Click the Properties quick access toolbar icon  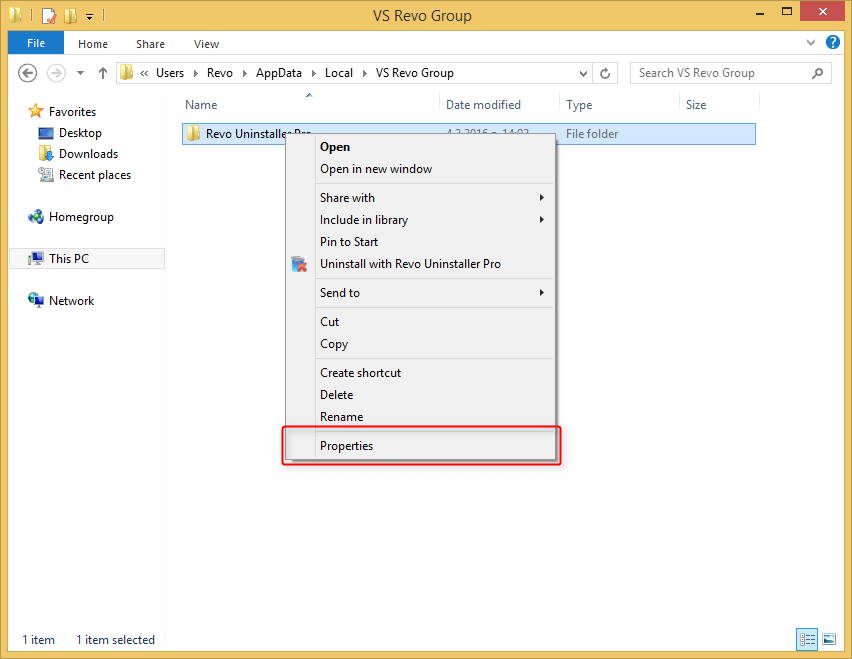coord(49,16)
